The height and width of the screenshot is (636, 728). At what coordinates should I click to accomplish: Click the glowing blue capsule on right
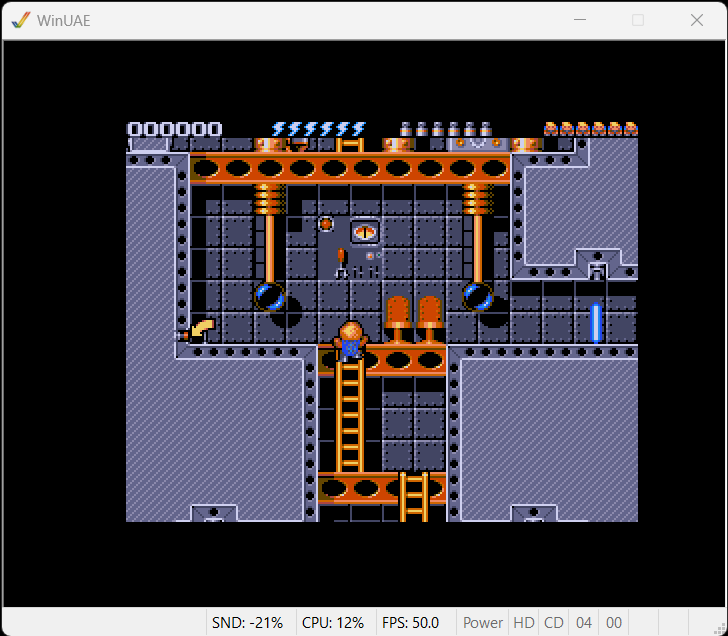(596, 322)
